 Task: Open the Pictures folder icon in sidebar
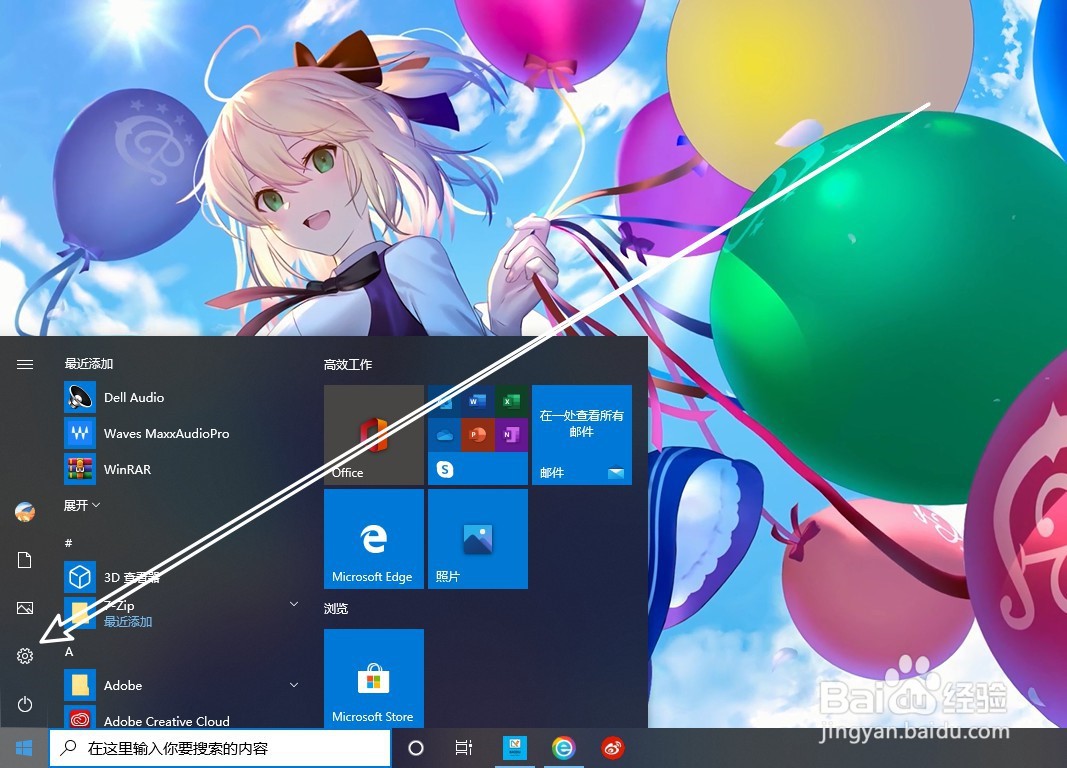[24, 608]
